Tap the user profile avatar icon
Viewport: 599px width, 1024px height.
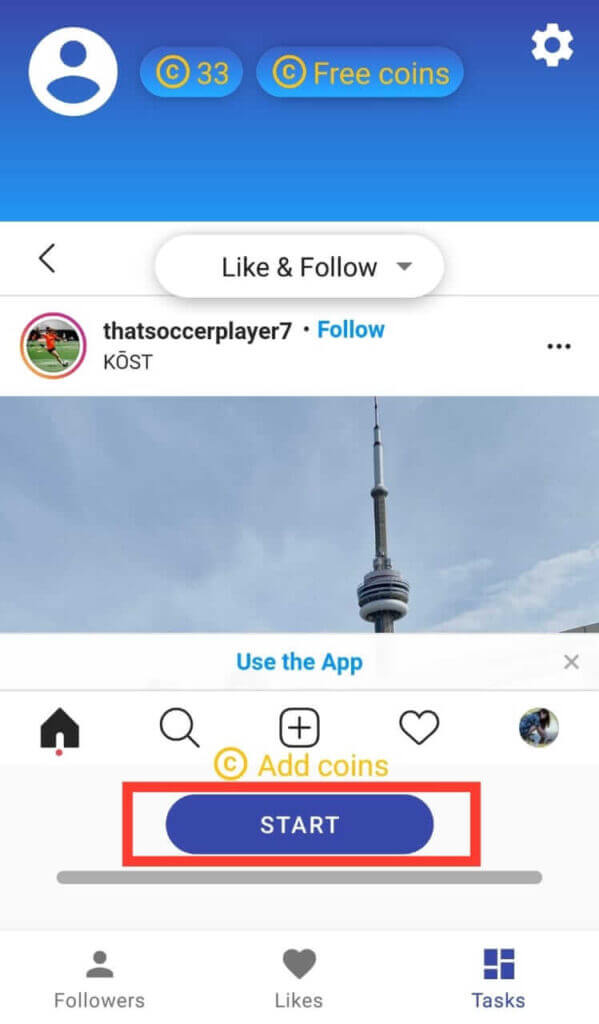coord(73,72)
